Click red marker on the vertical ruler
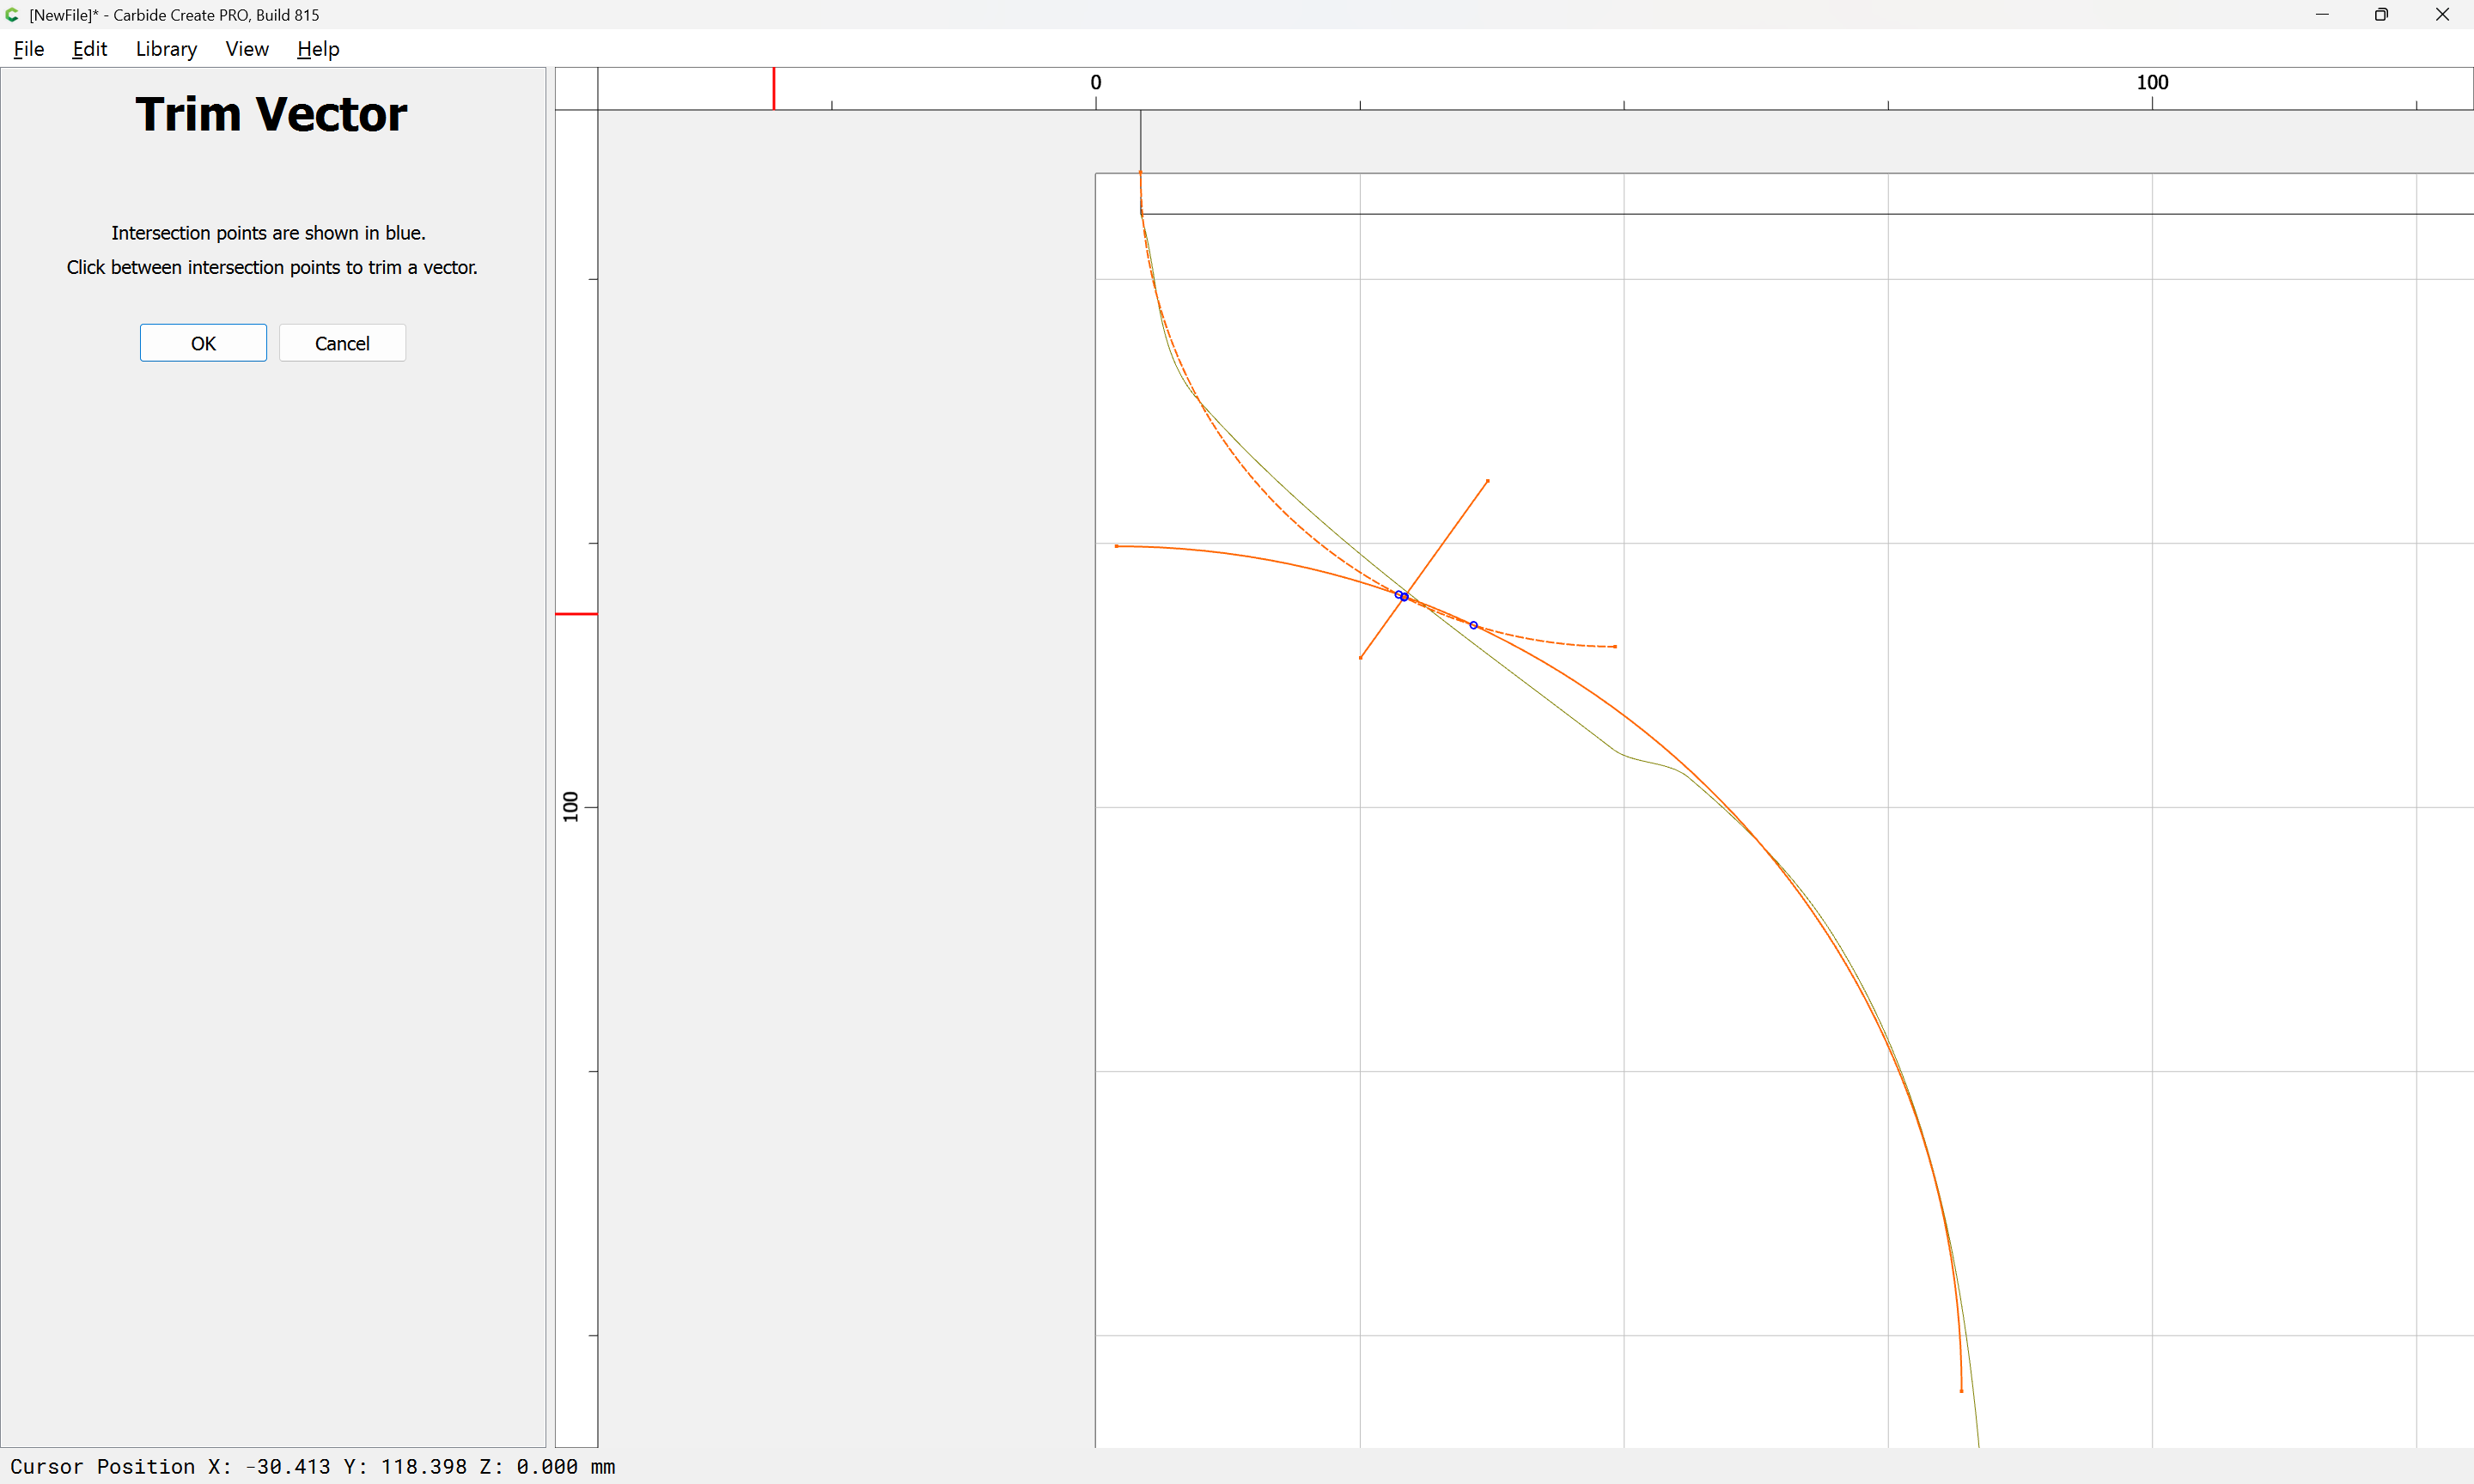Viewport: 2474px width, 1484px height. [x=576, y=614]
